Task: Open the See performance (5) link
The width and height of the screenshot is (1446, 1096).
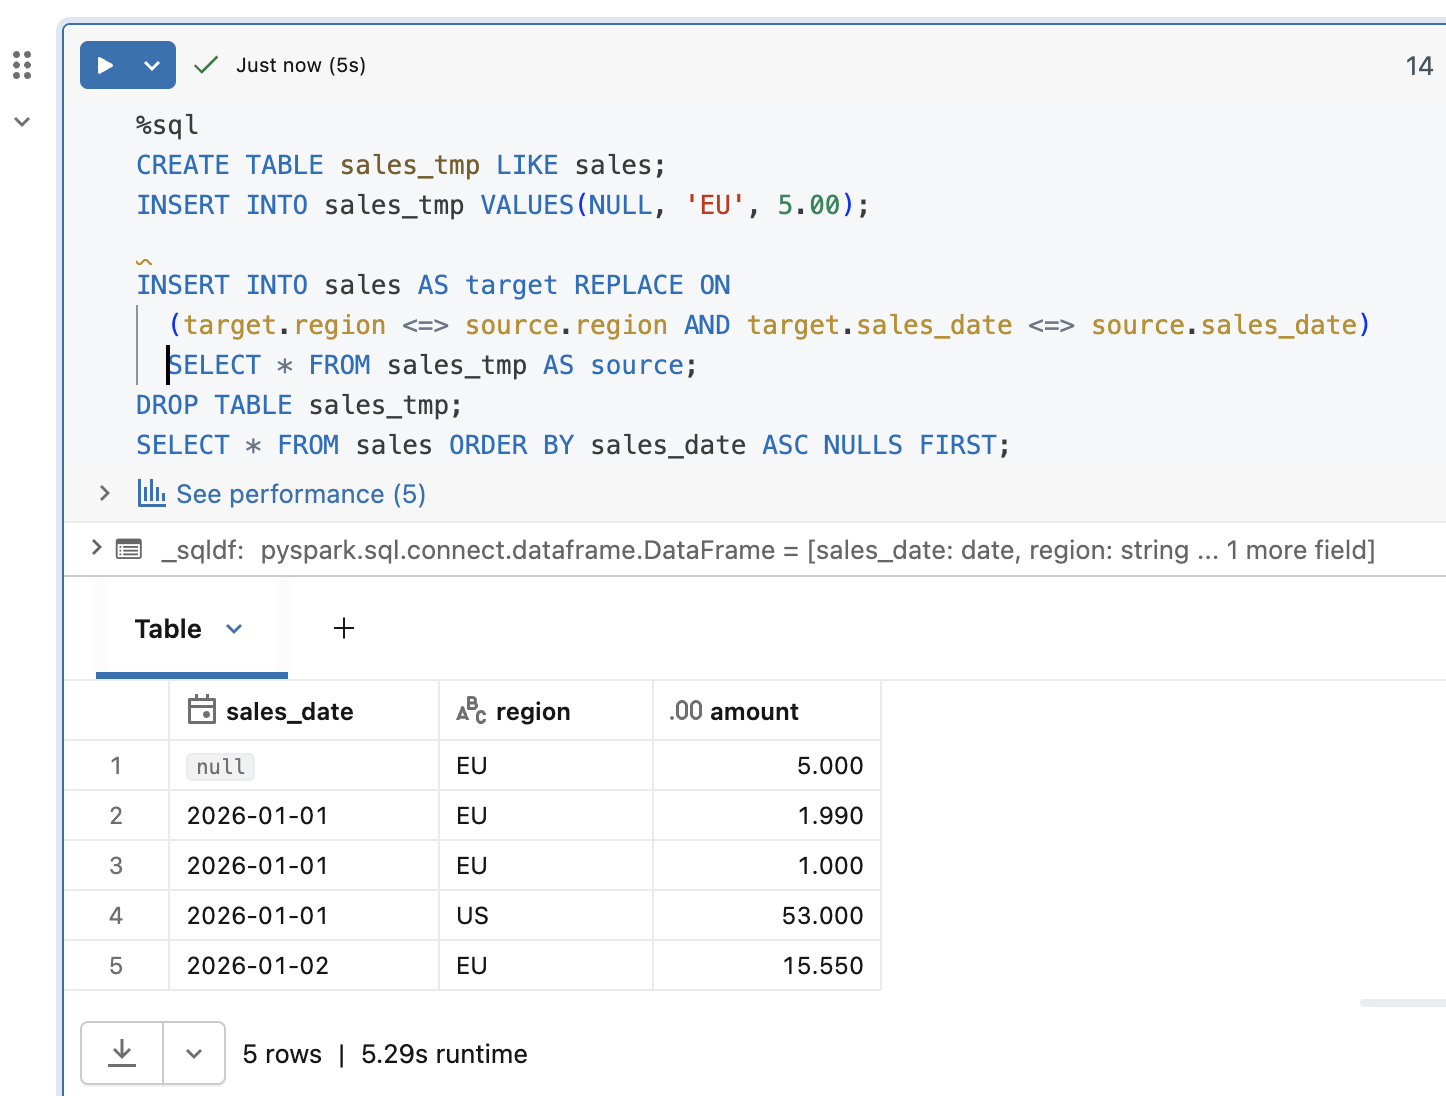Action: click(x=300, y=494)
